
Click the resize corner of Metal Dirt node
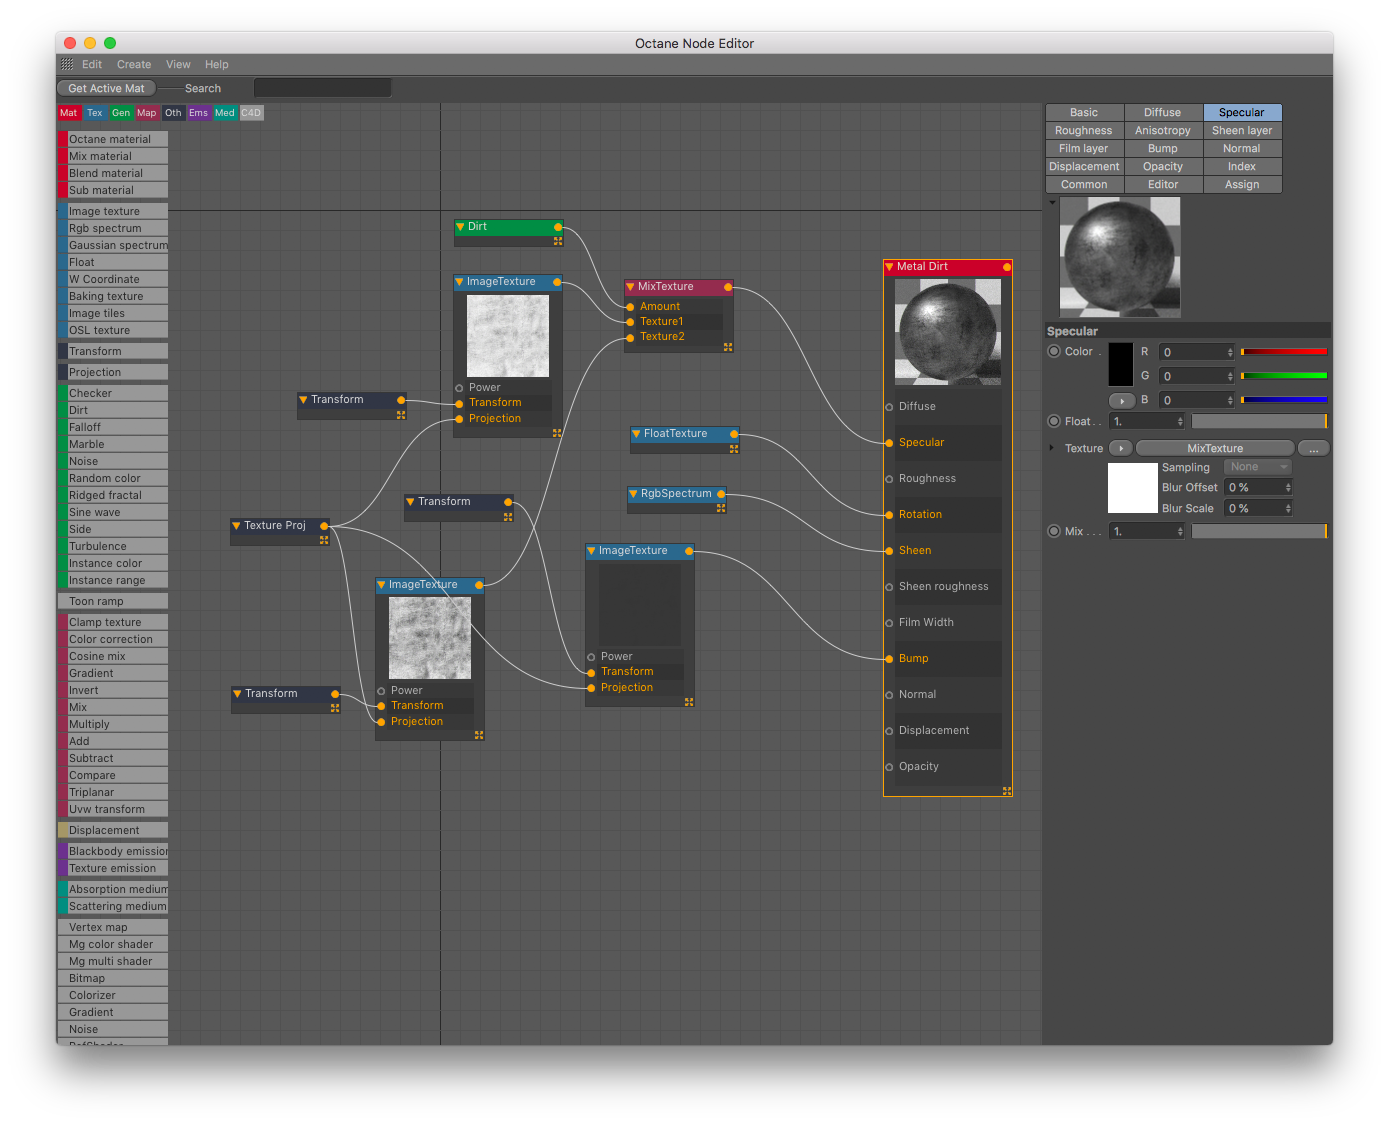coord(1007,791)
